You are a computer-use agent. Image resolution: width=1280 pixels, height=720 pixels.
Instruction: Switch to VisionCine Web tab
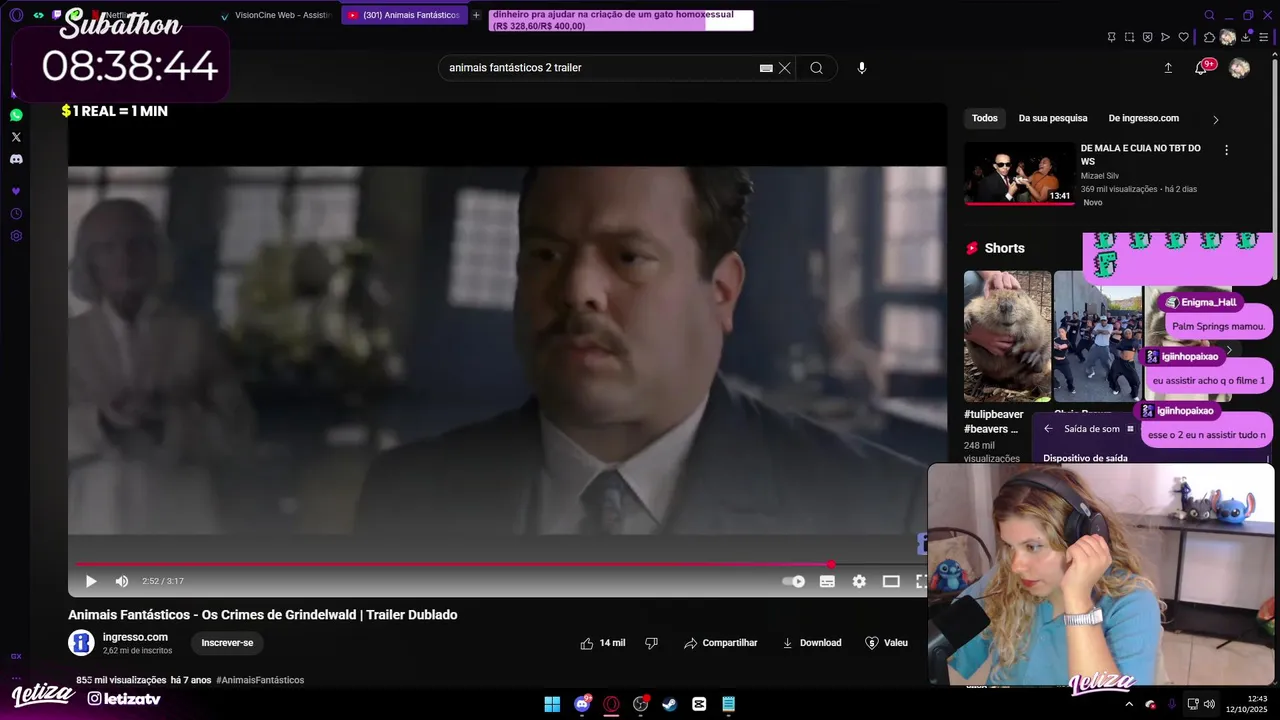tap(275, 15)
